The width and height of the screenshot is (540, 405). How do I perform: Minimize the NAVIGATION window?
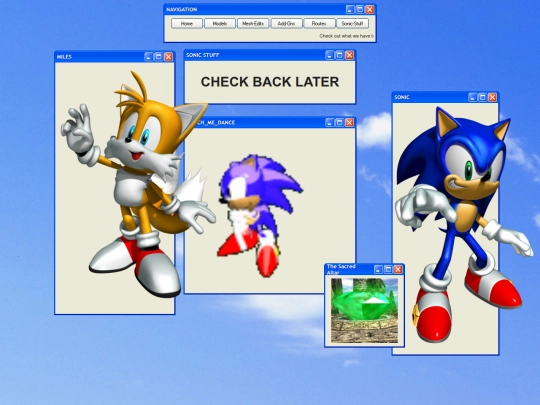click(x=350, y=9)
